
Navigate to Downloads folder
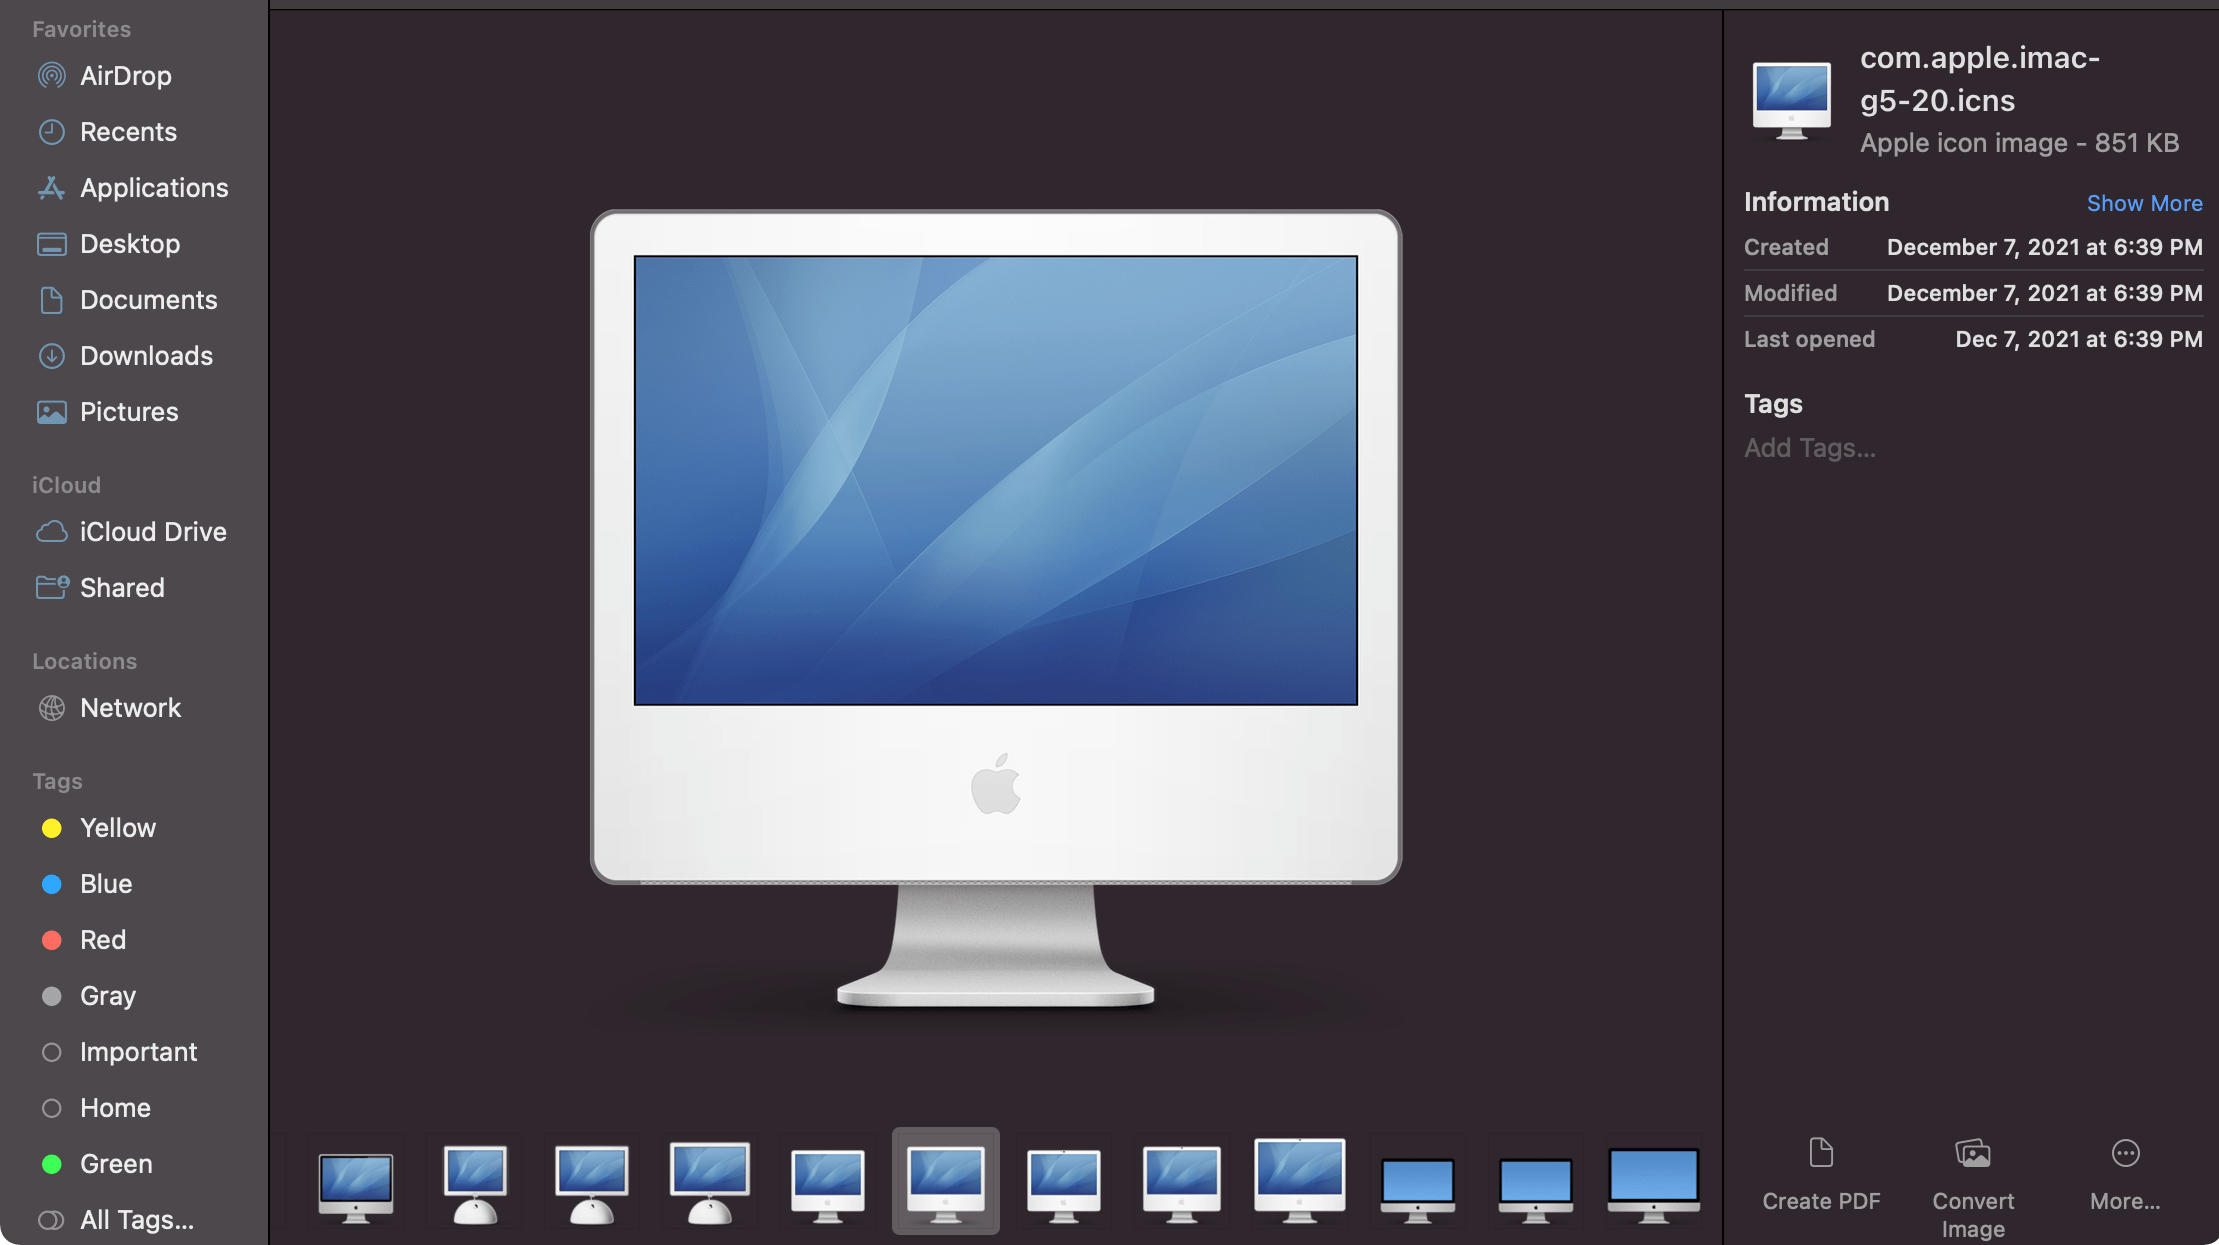[x=146, y=354]
